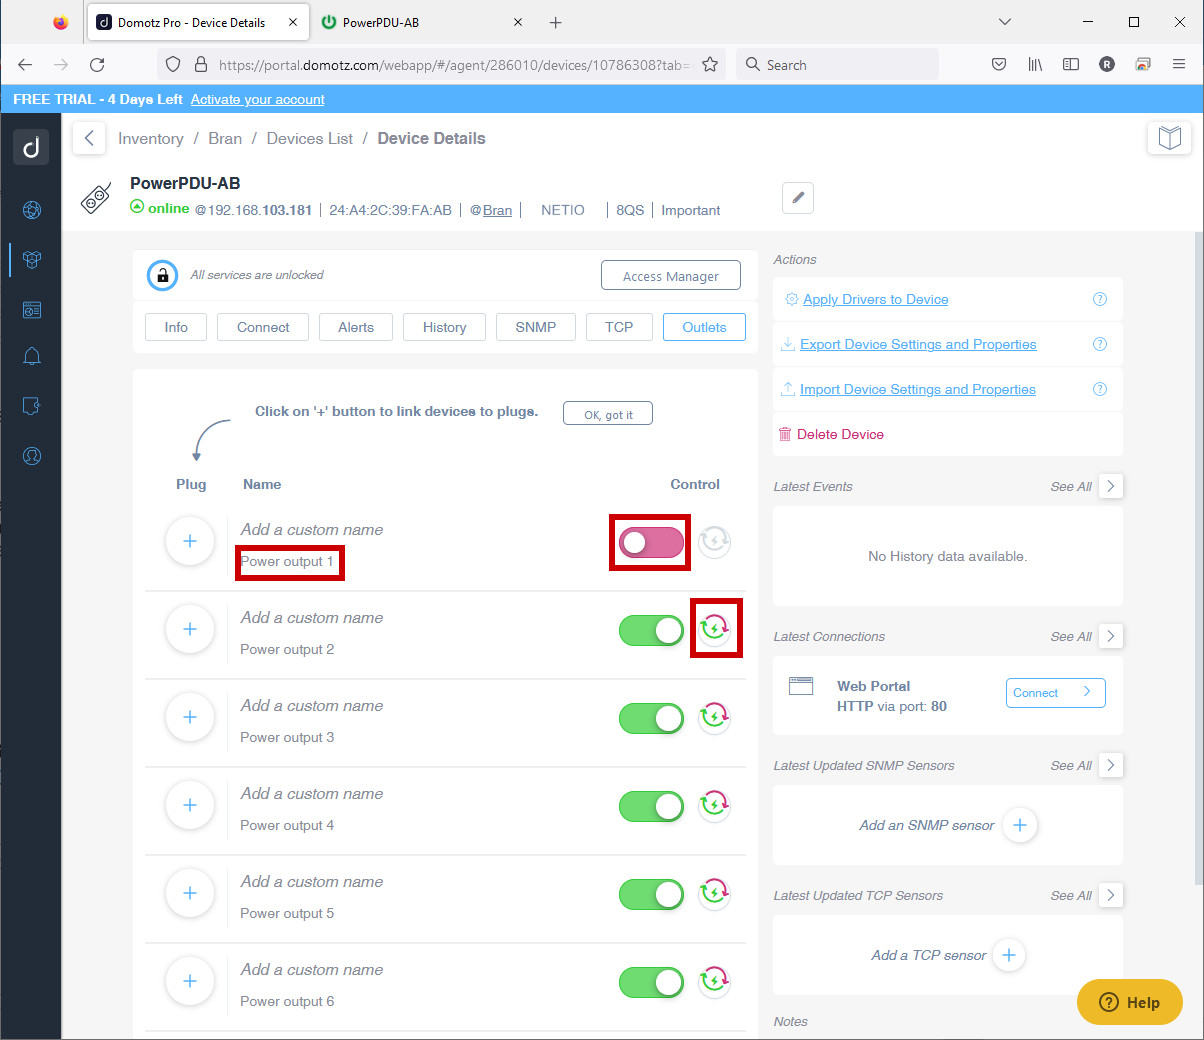
Task: Link a device to plug 1
Action: click(x=190, y=541)
